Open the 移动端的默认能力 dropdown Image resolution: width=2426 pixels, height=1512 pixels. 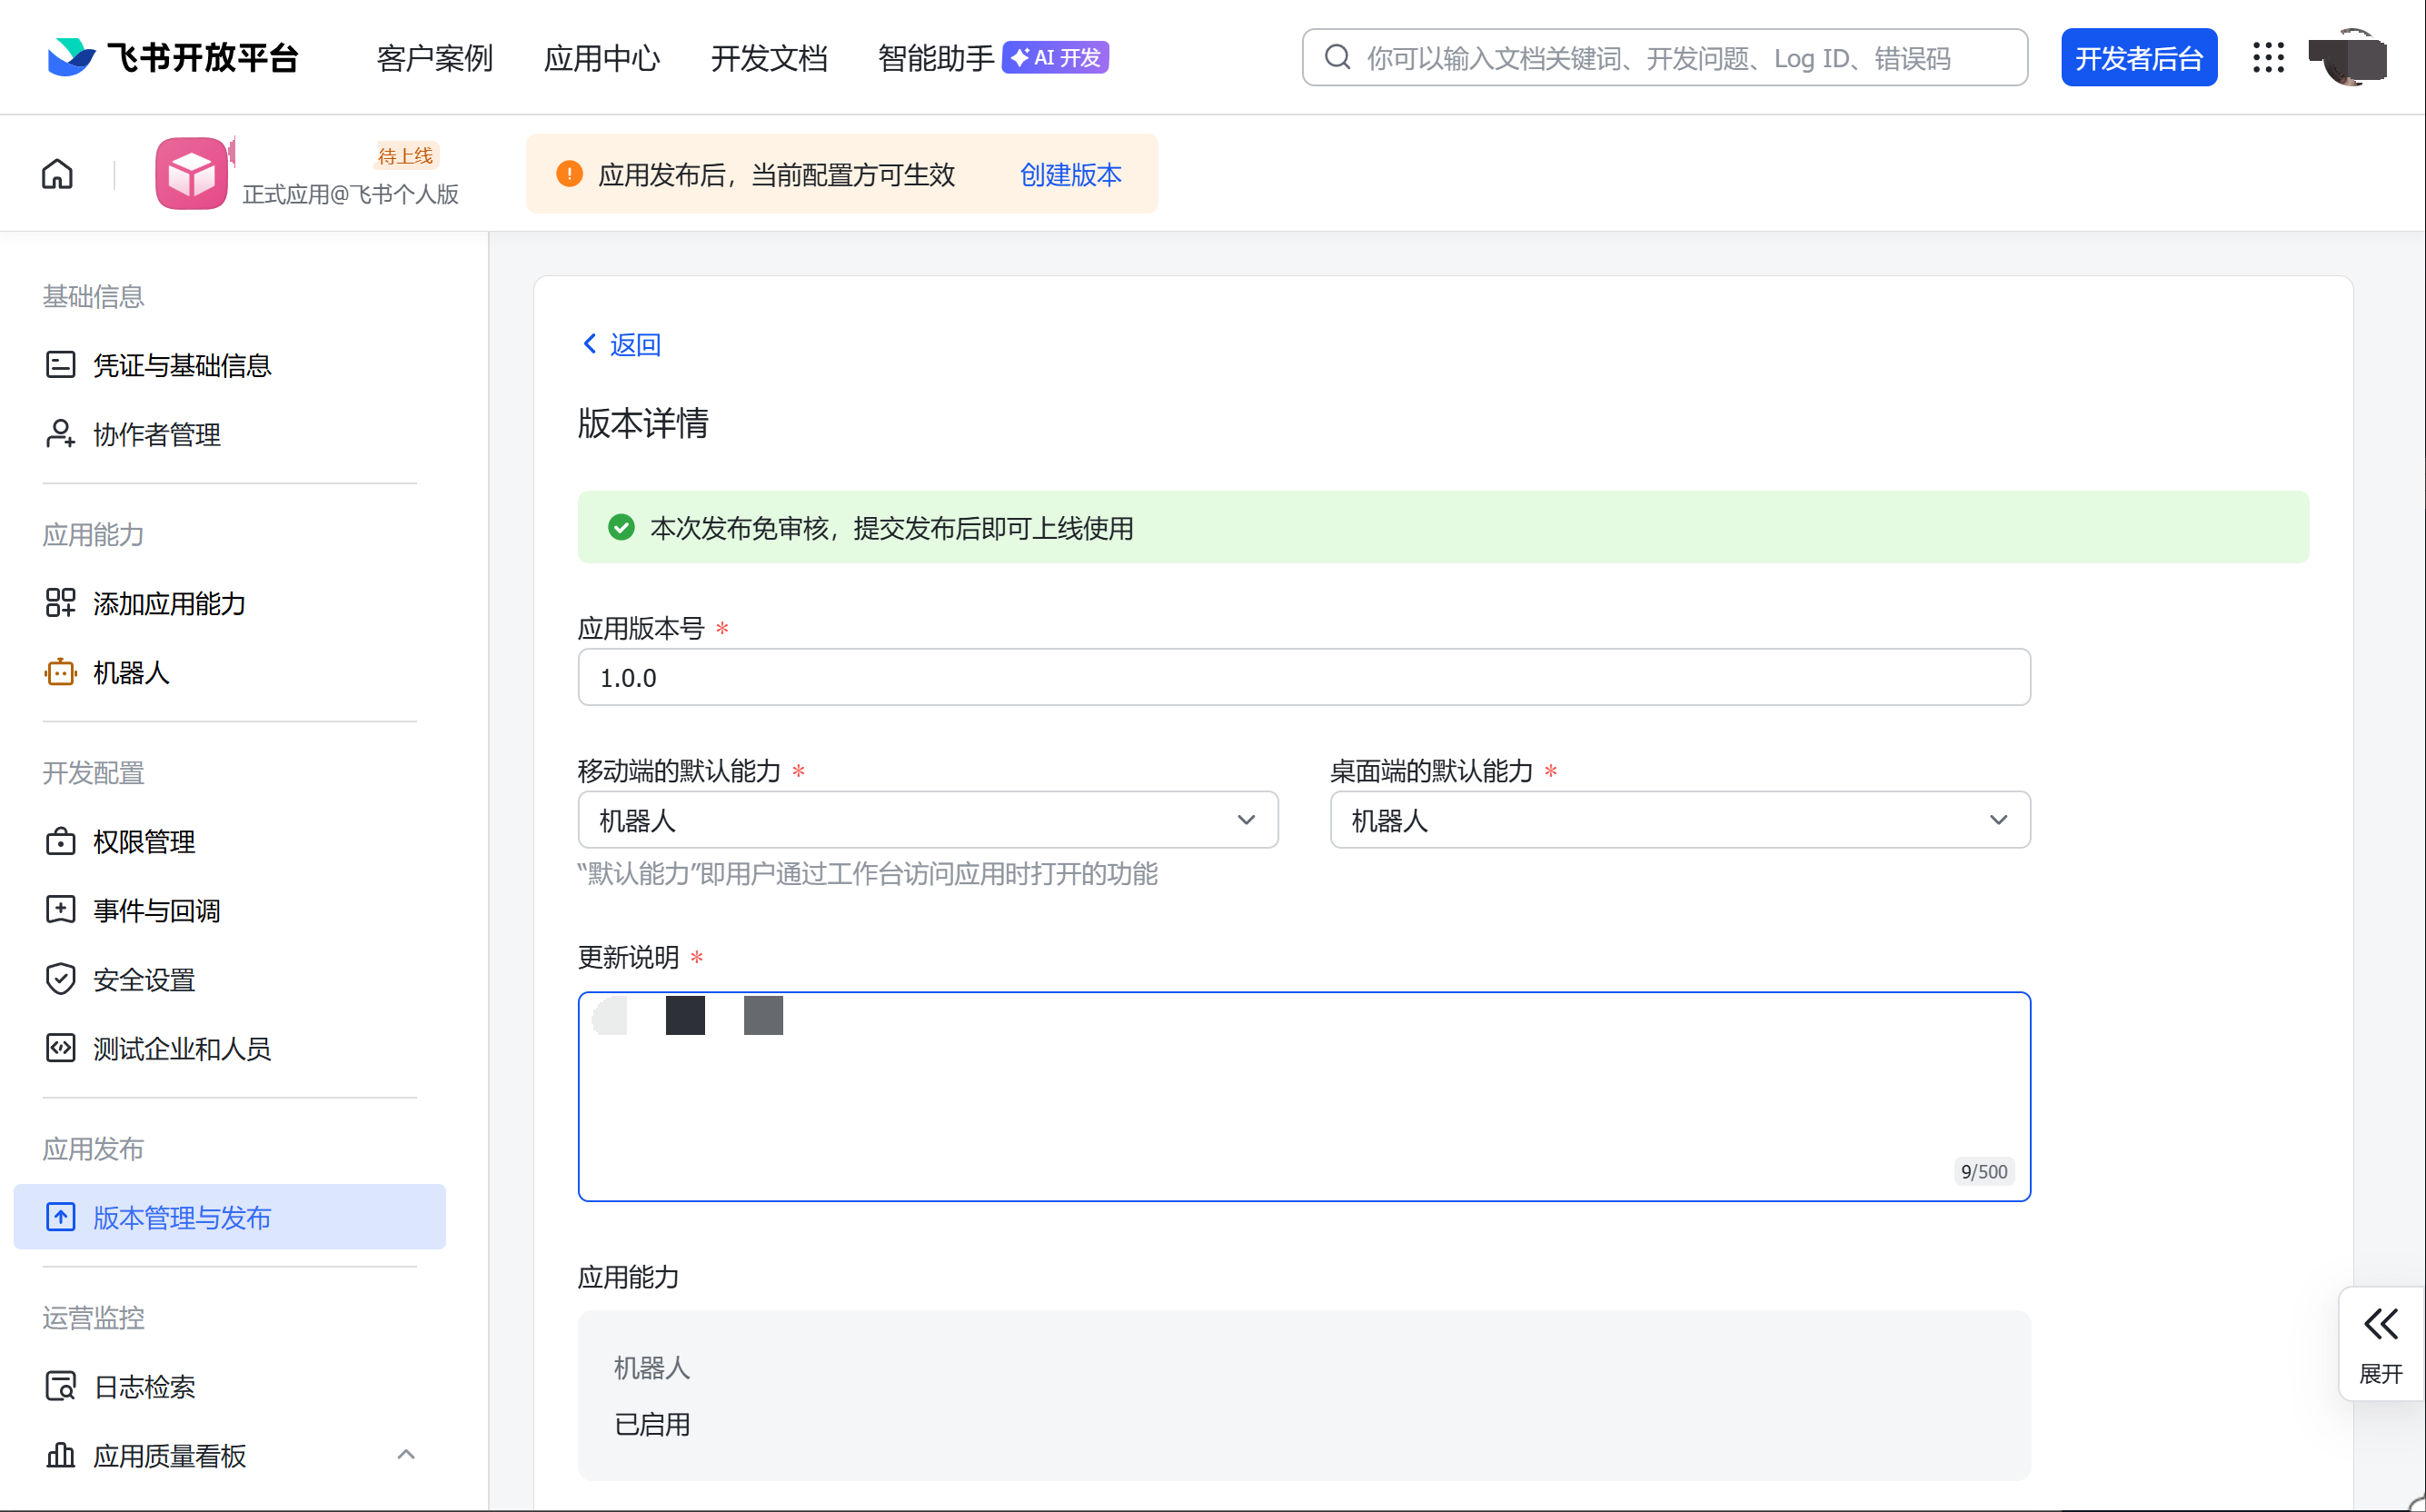(1246, 819)
